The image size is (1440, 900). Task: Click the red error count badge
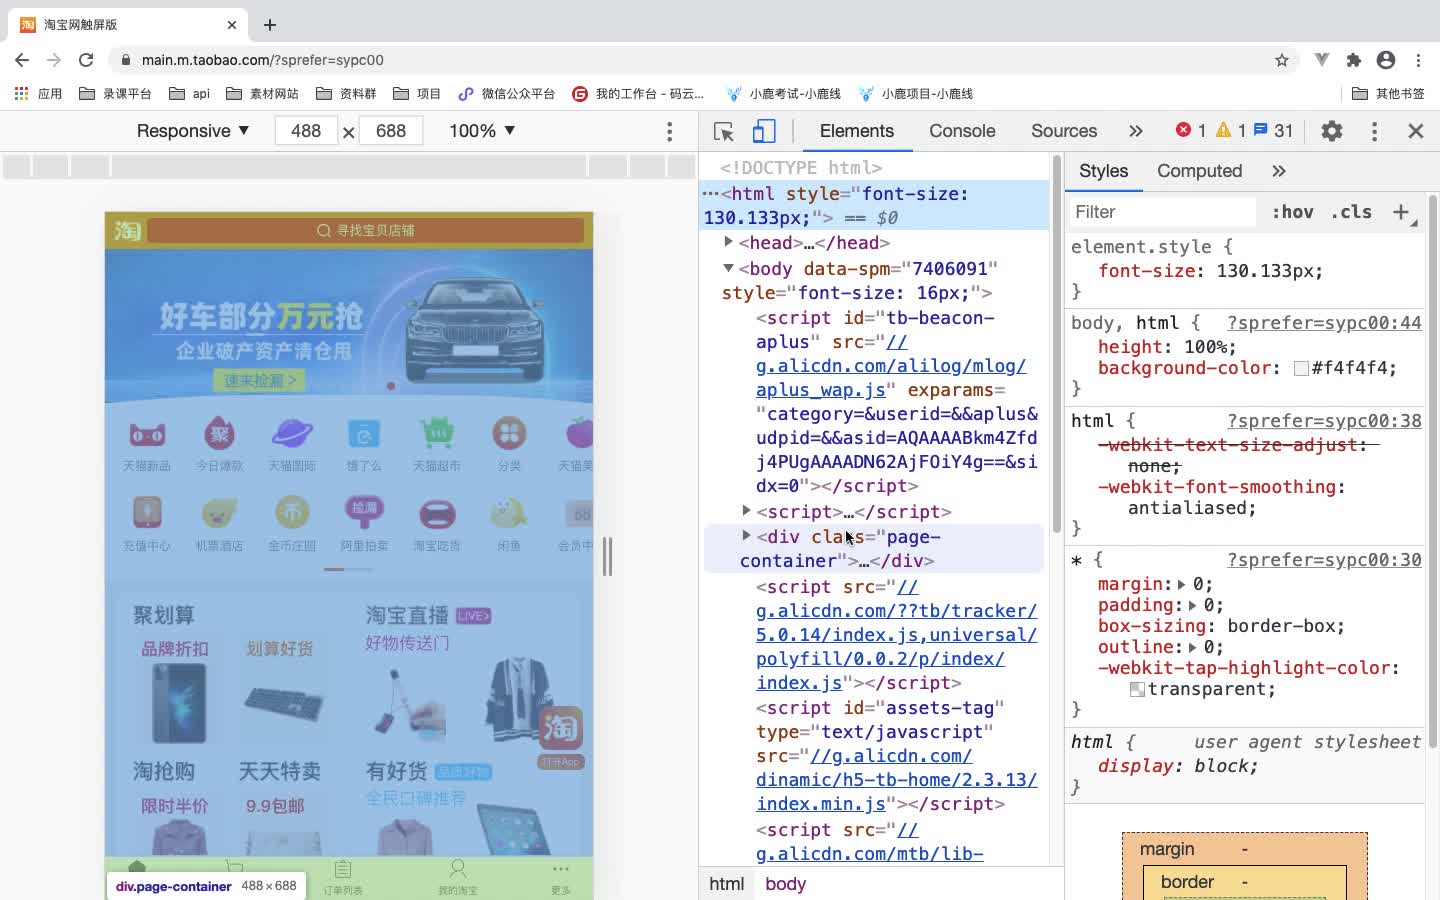coord(1191,130)
